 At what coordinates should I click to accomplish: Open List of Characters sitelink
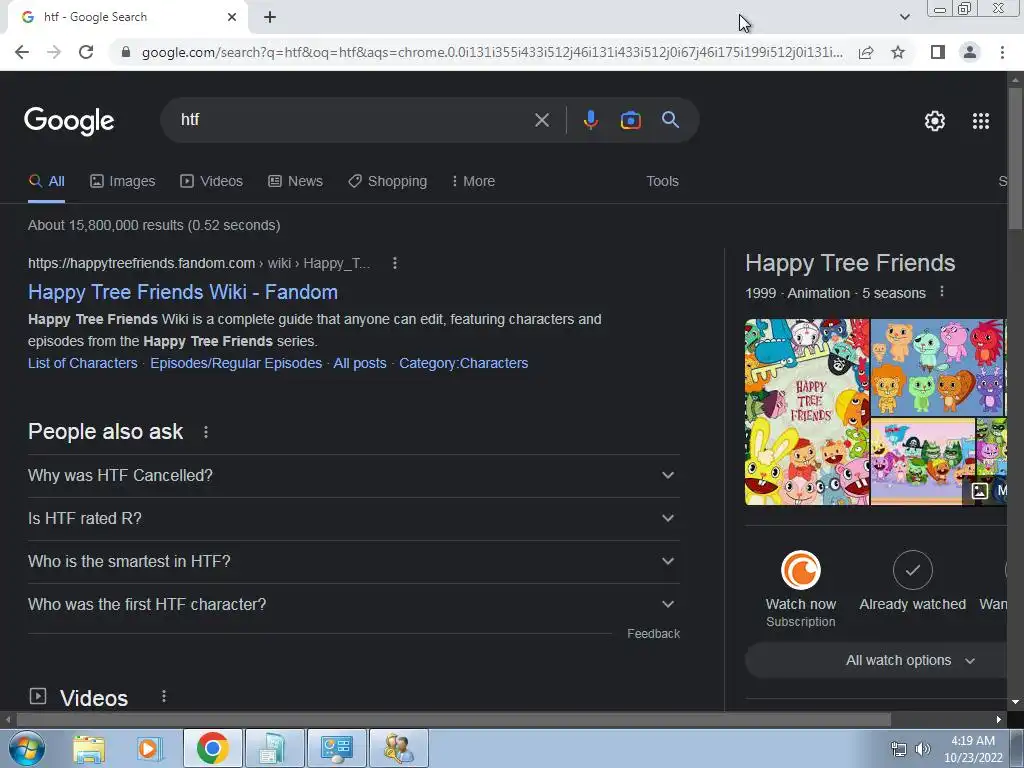83,363
